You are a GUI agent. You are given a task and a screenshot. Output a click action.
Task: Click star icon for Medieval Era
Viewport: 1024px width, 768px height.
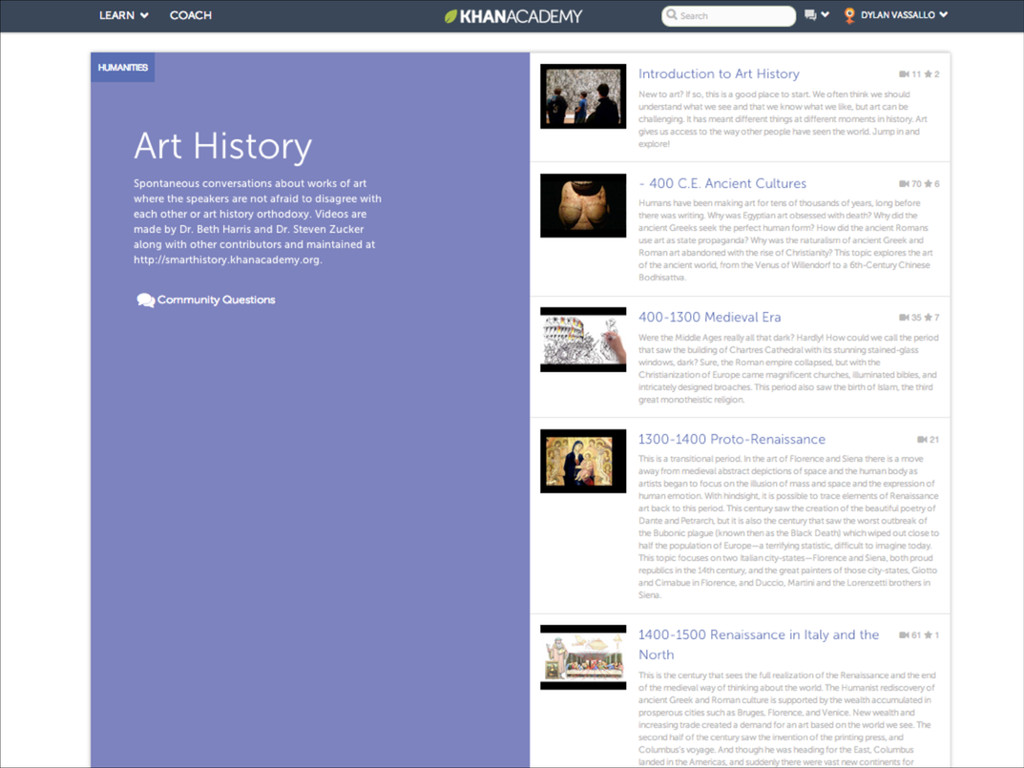(928, 318)
